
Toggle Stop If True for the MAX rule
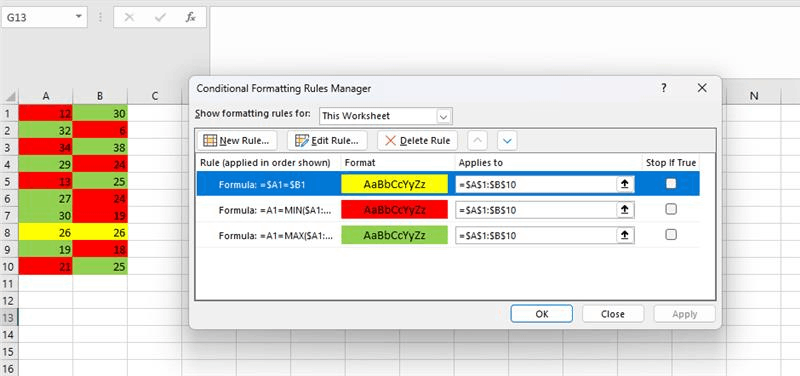[671, 235]
